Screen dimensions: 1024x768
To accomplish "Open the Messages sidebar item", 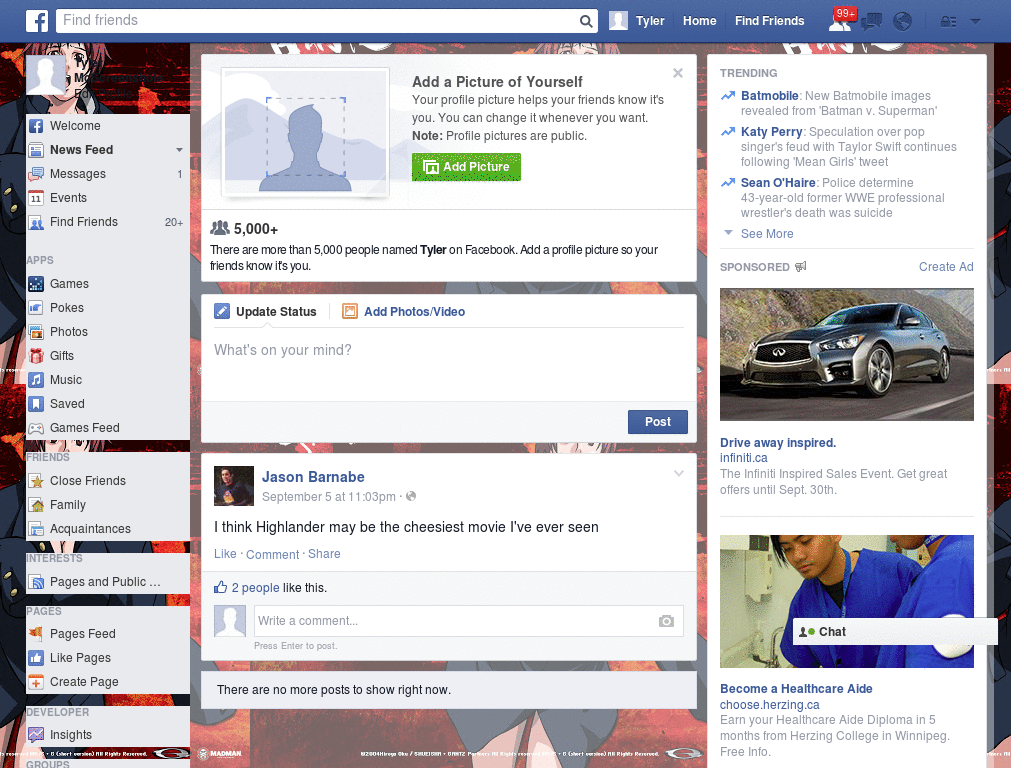I will [107, 174].
